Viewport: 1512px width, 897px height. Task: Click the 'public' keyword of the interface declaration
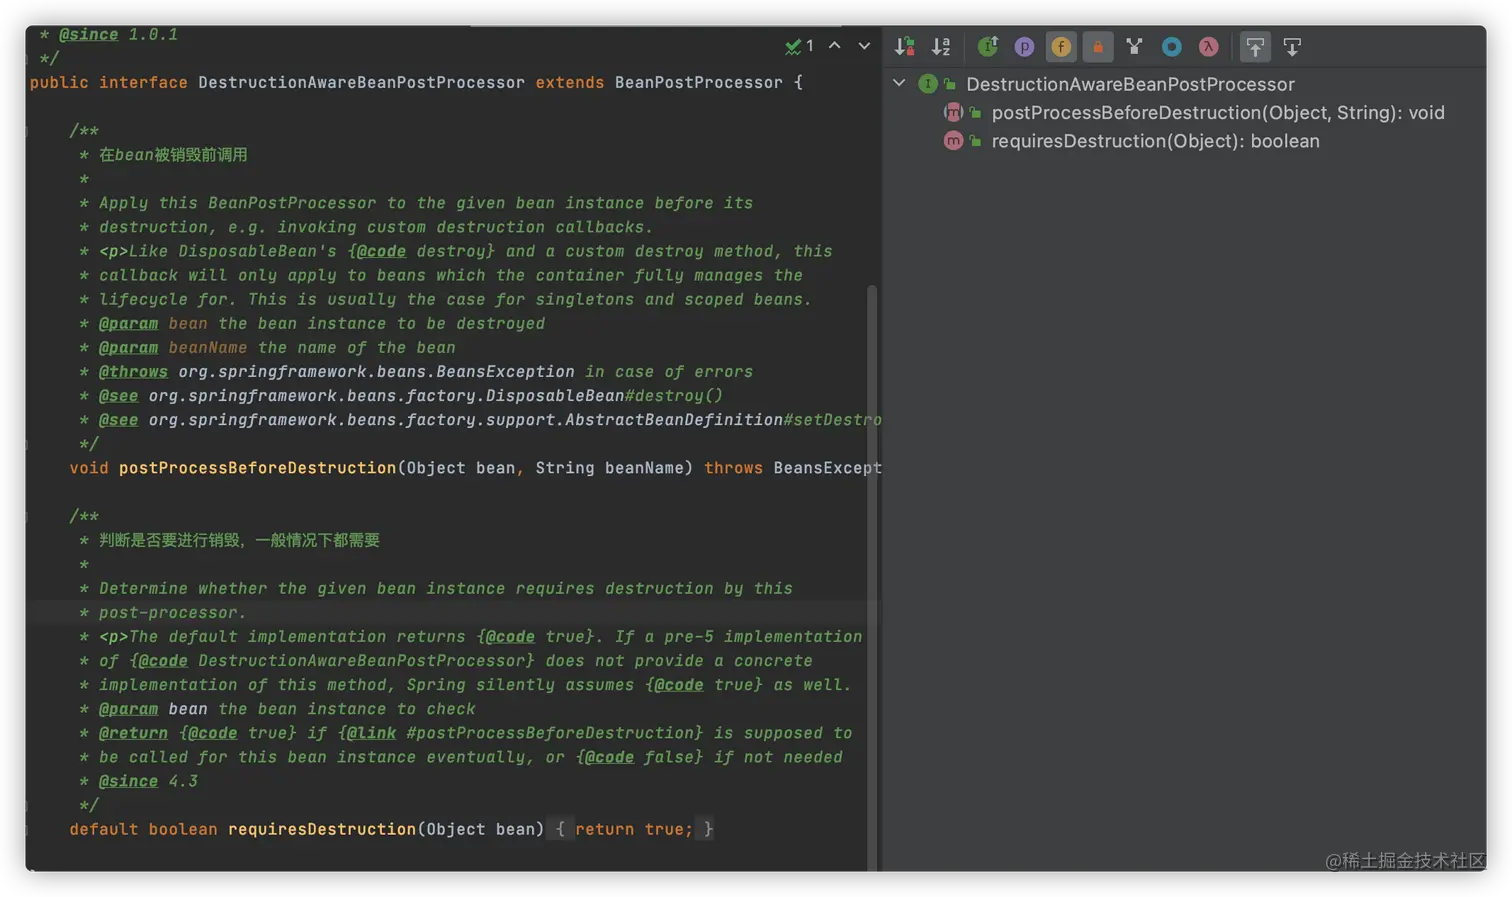click(x=59, y=83)
